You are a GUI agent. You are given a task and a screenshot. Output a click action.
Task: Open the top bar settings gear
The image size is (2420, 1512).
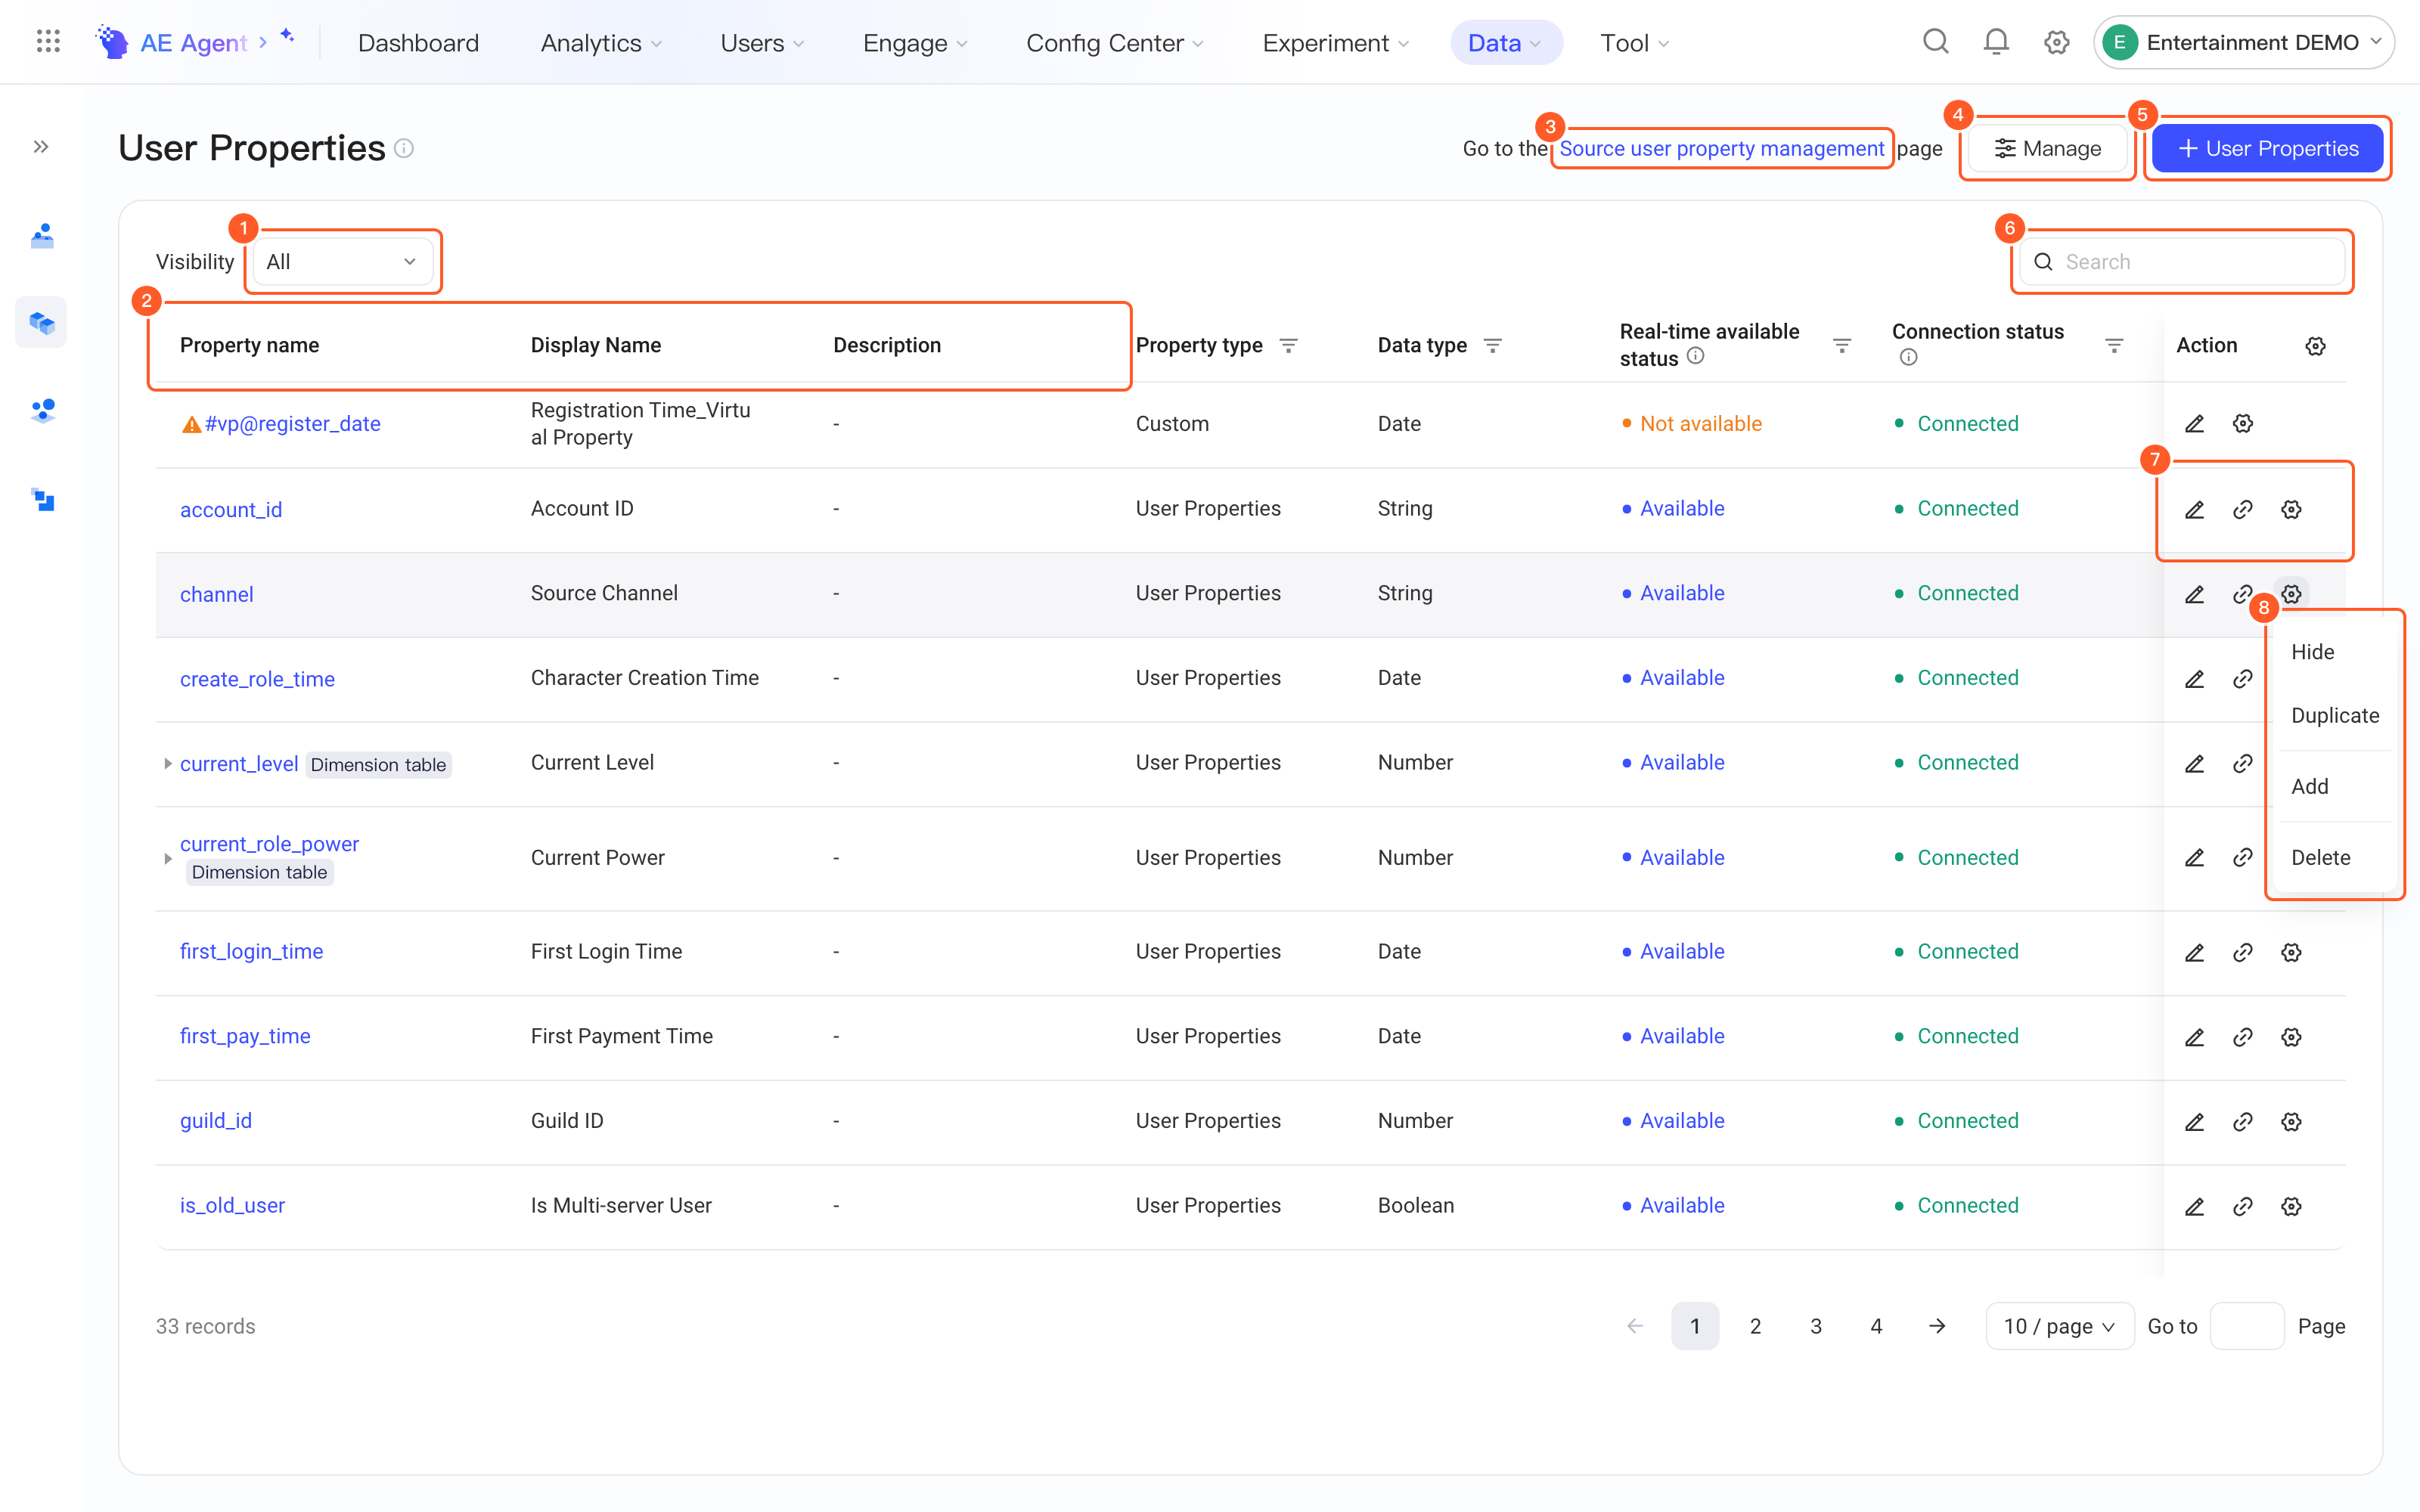(x=2056, y=42)
